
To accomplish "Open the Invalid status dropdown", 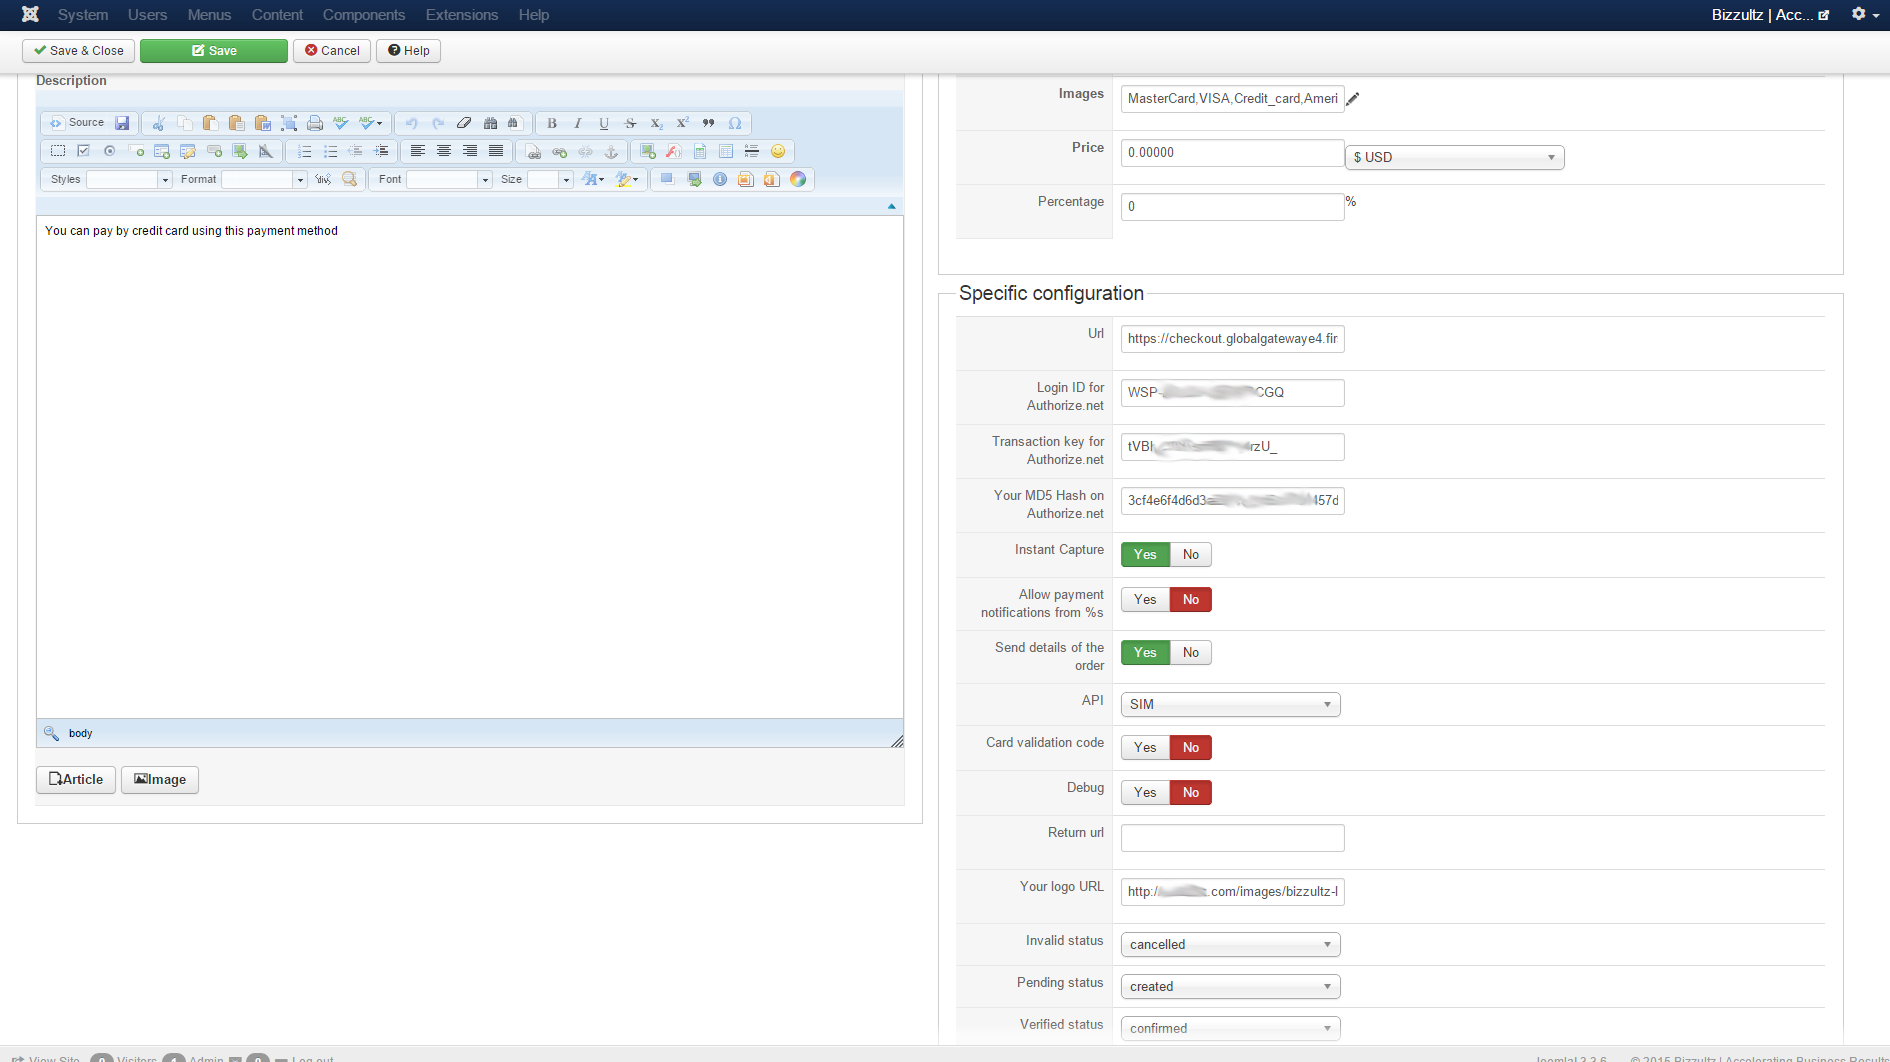I will click(1231, 945).
